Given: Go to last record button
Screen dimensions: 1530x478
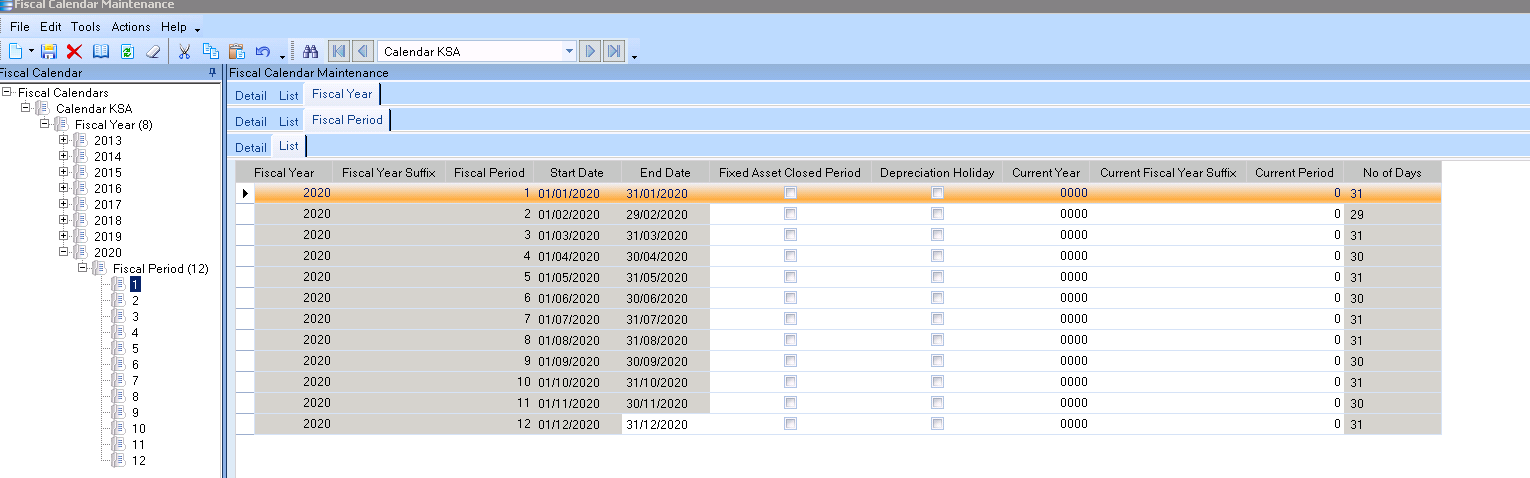Looking at the screenshot, I should pos(614,51).
